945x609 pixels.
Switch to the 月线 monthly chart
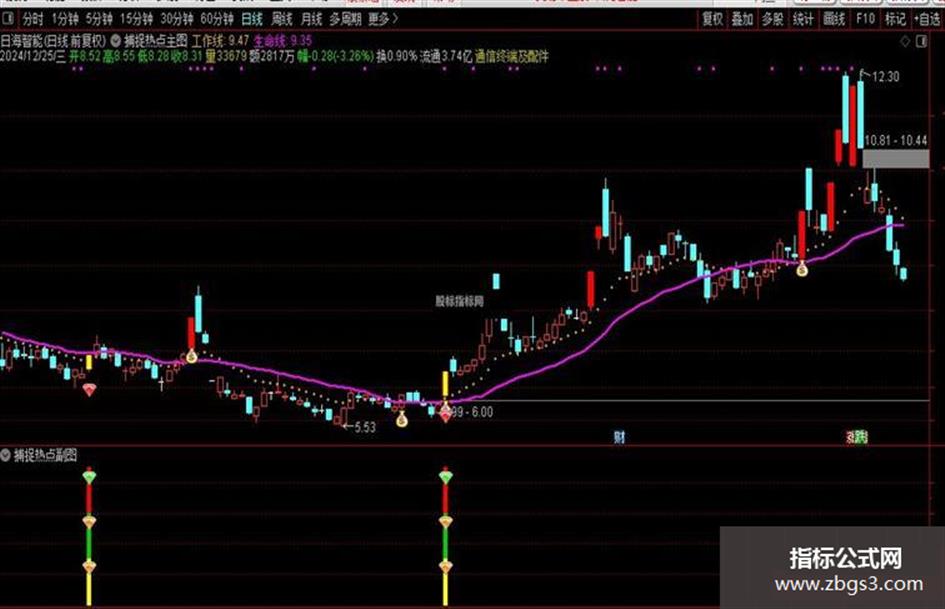[x=311, y=19]
